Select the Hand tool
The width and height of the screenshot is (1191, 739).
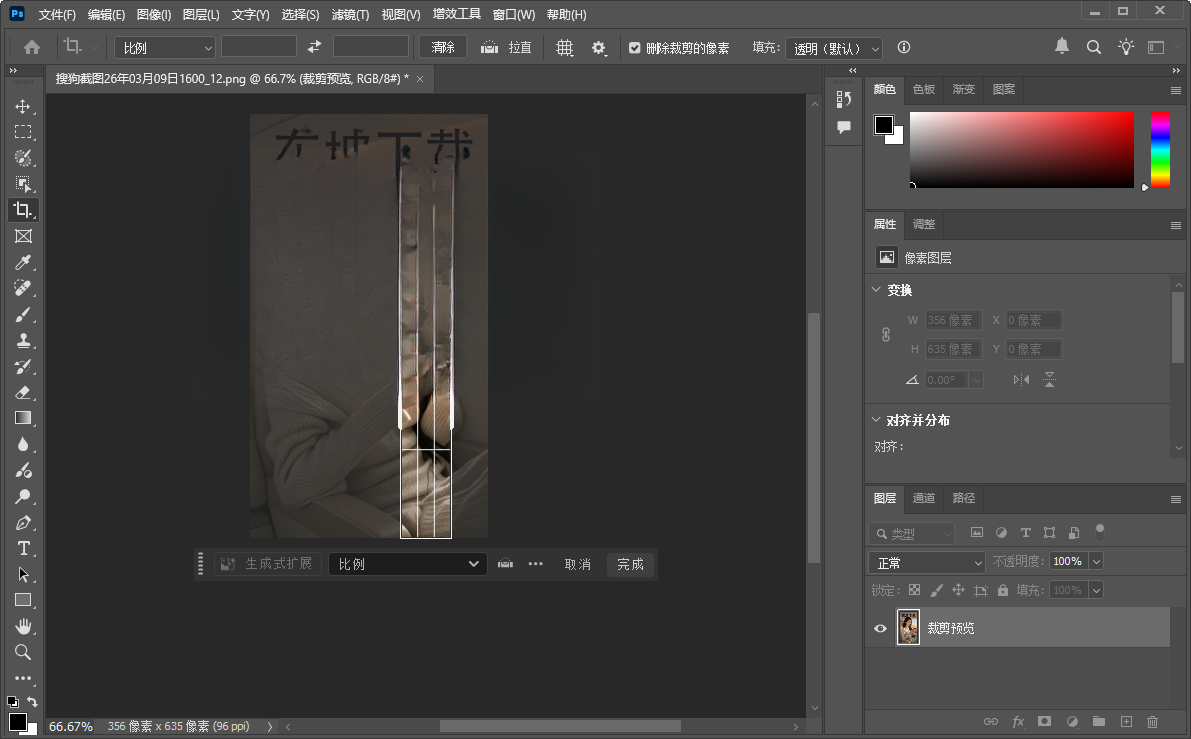point(23,627)
